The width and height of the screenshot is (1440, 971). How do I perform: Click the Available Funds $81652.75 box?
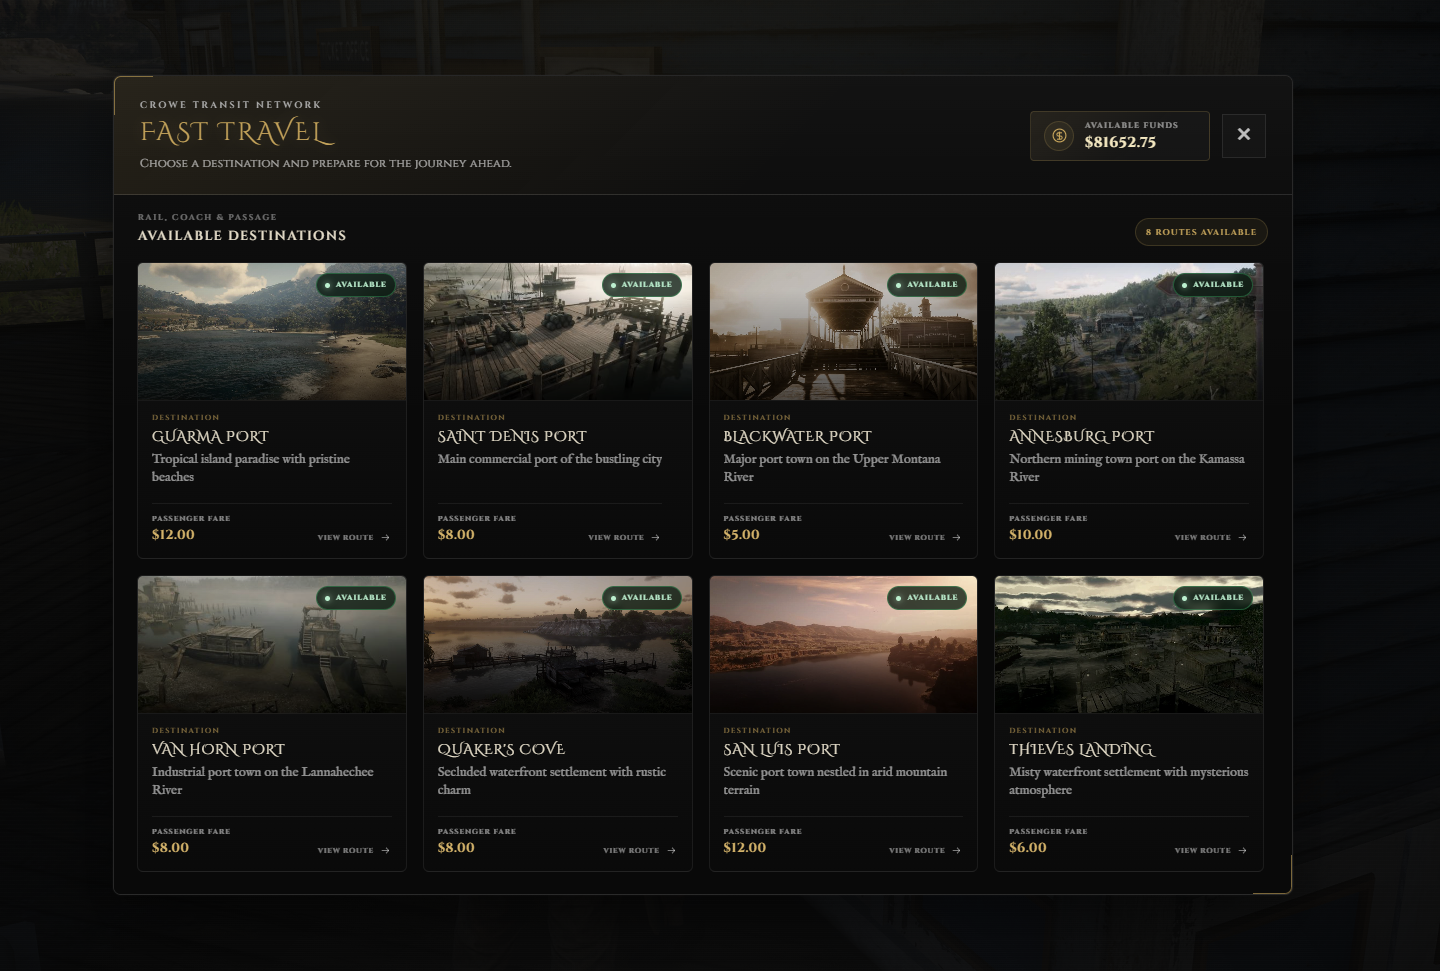1120,136
